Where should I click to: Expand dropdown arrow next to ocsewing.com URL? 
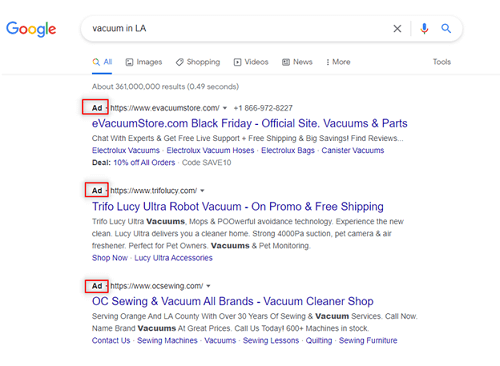pos(208,286)
